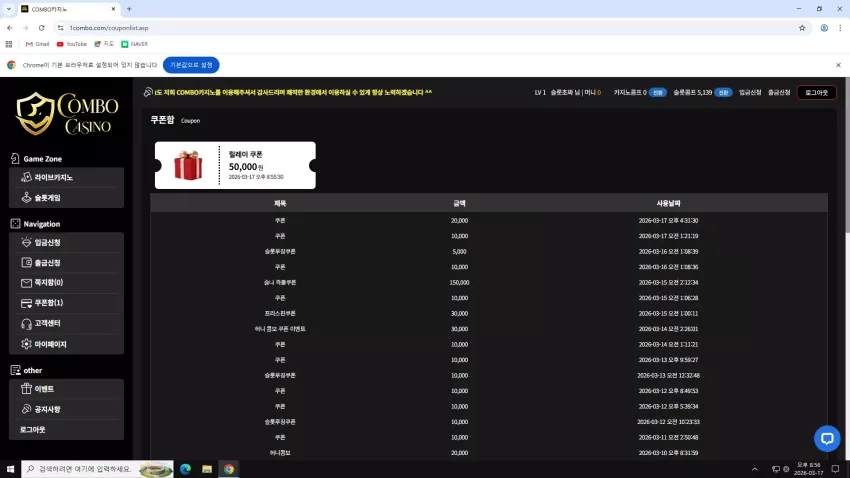Viewport: 850px width, 478px height.
Task: Expand the system tray hidden icons arrow
Action: click(x=755, y=469)
